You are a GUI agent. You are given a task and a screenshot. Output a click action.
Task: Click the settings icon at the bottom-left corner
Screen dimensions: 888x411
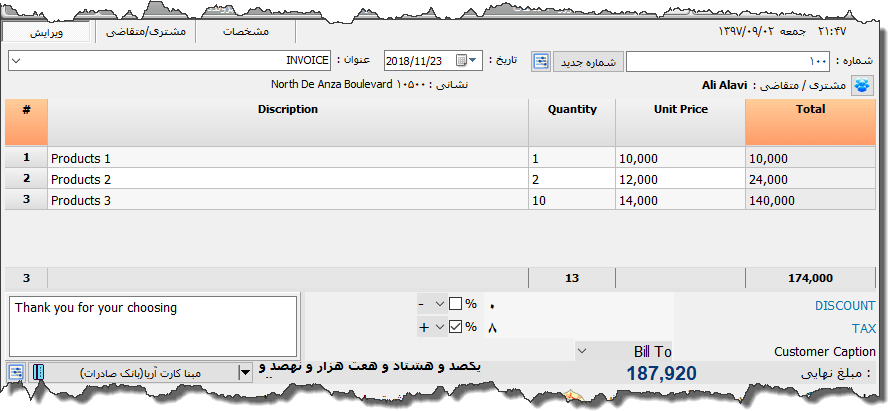coord(16,373)
